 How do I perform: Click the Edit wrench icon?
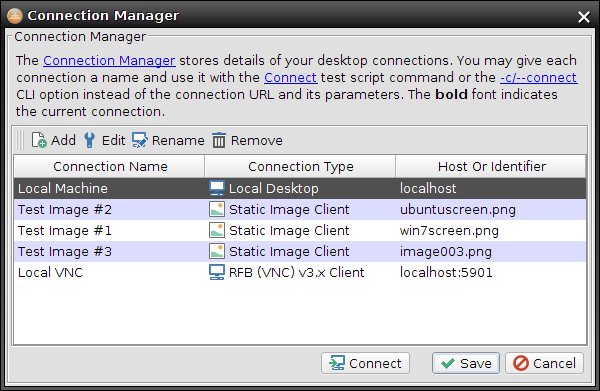90,140
